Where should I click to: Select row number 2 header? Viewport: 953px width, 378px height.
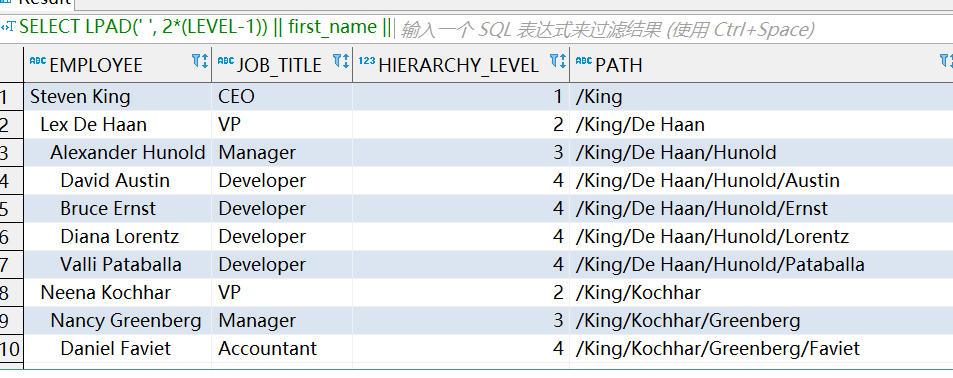point(12,125)
